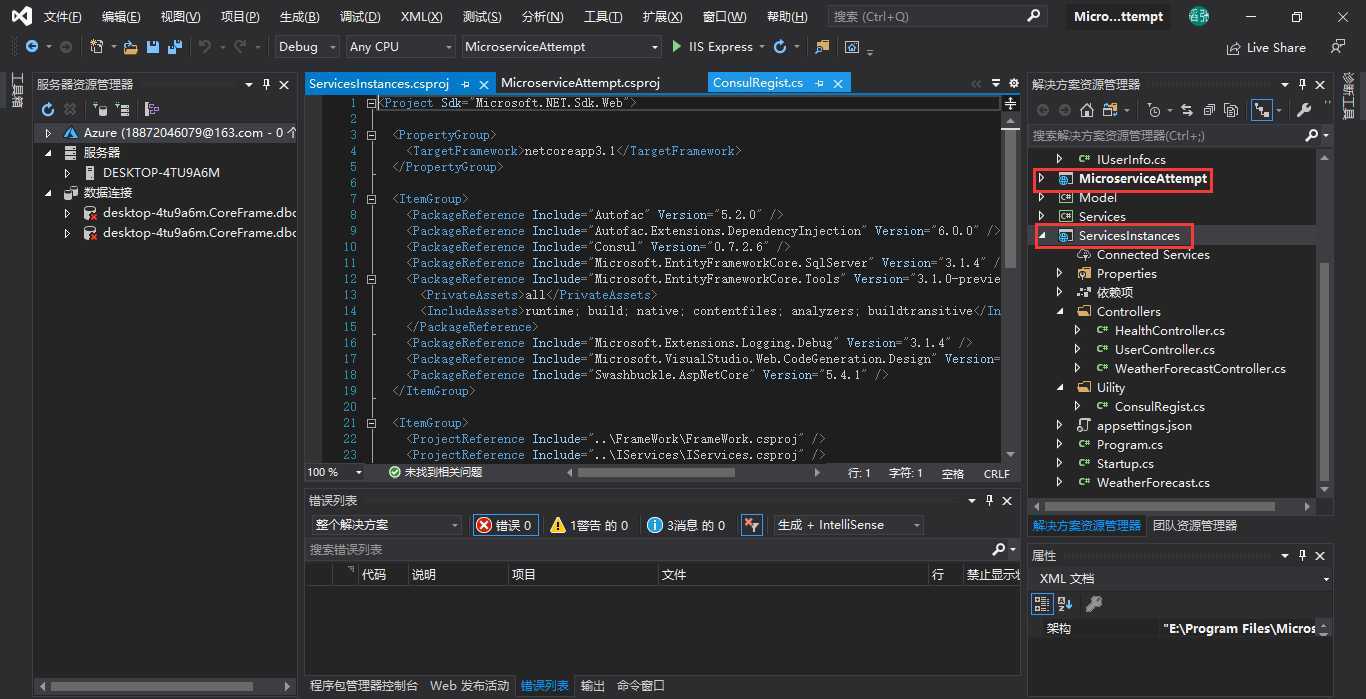Switch to the 输出 output tab
1366x699 pixels.
point(593,686)
